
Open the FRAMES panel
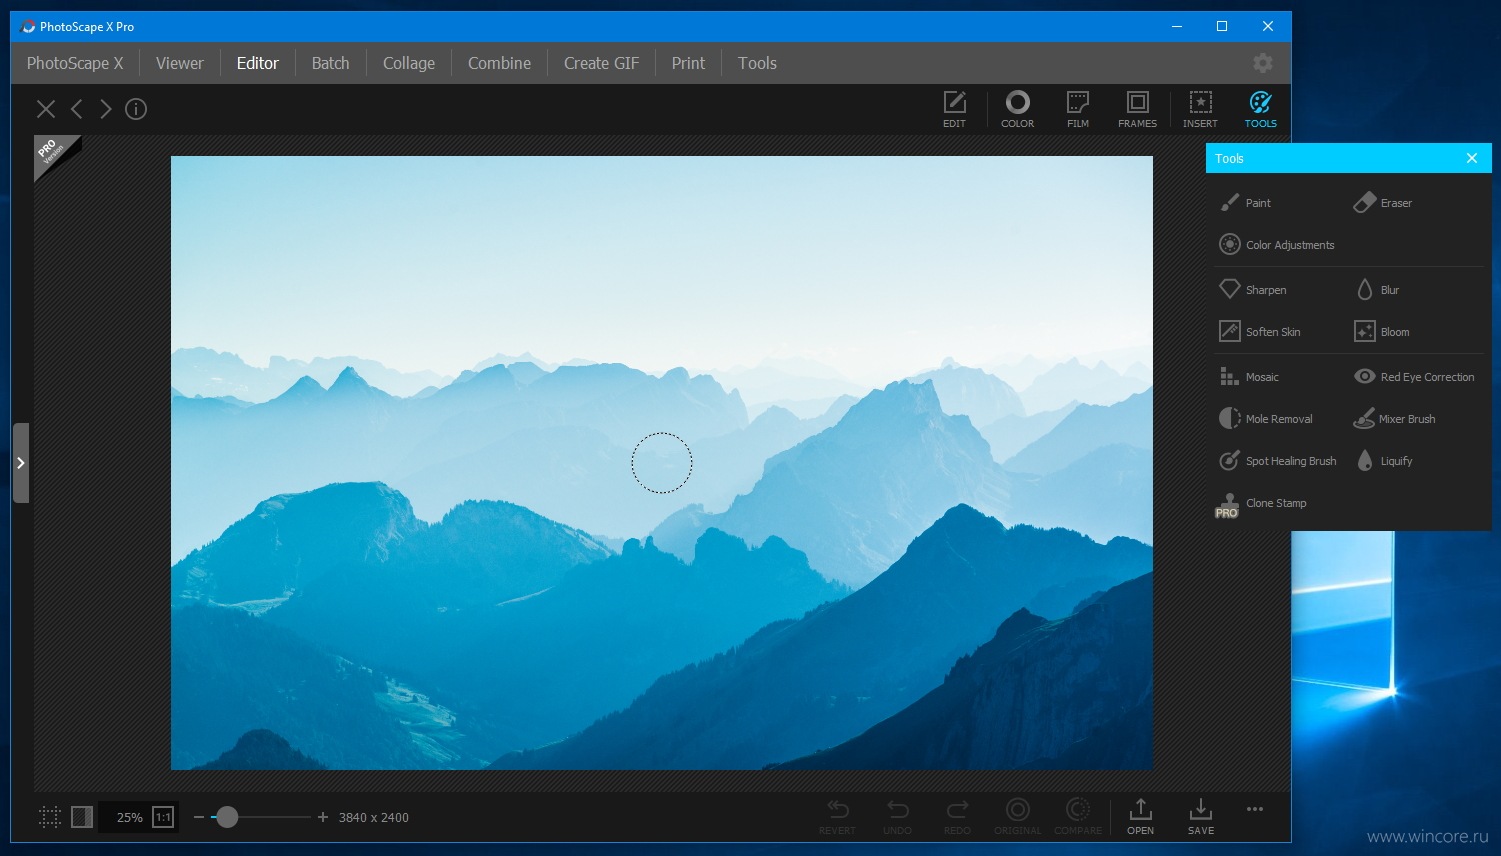[x=1138, y=109]
